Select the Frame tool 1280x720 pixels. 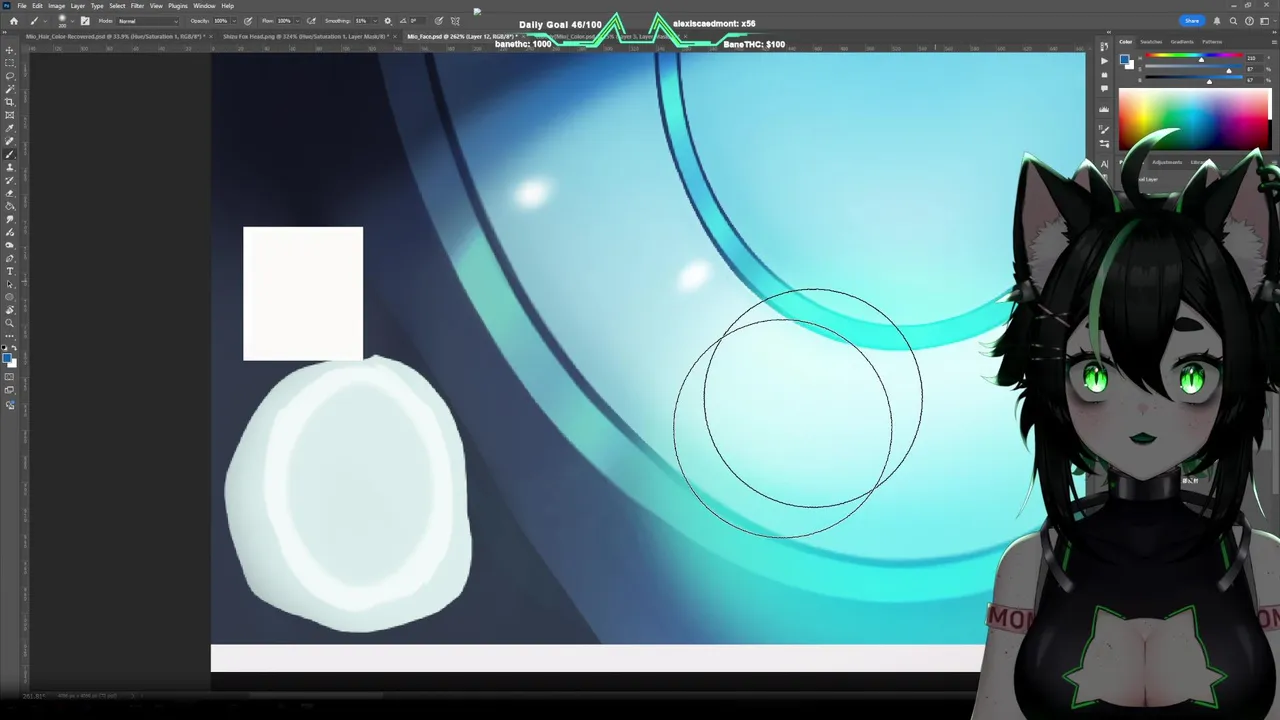click(x=10, y=115)
